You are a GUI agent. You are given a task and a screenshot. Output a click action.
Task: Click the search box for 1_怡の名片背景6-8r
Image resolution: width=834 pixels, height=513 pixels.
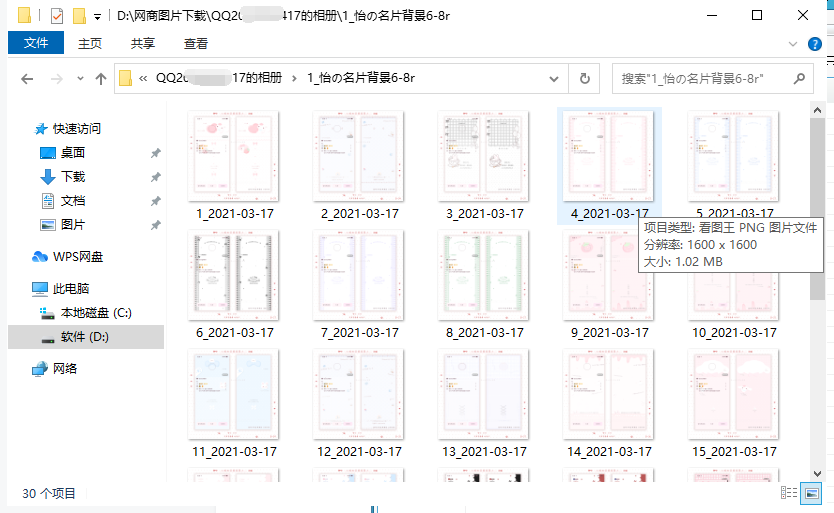click(x=713, y=79)
